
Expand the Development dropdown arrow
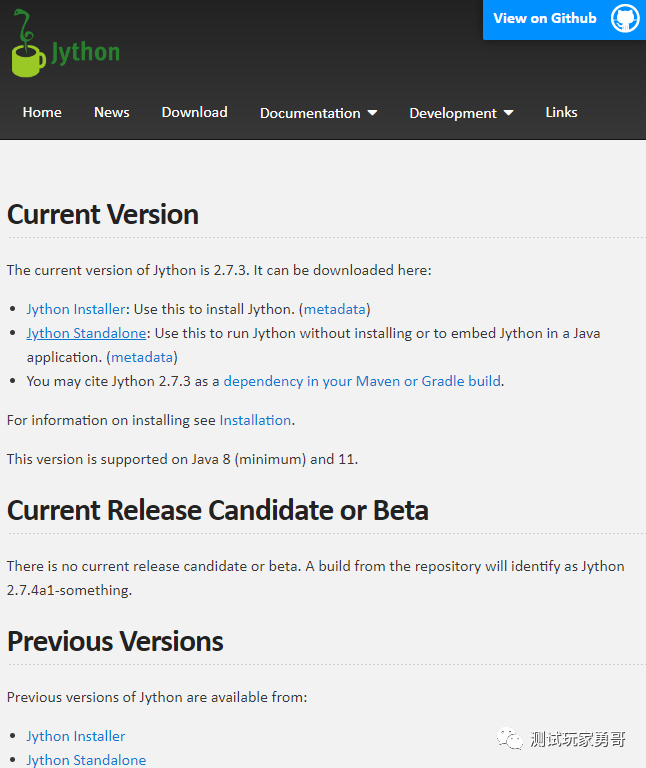tap(508, 113)
